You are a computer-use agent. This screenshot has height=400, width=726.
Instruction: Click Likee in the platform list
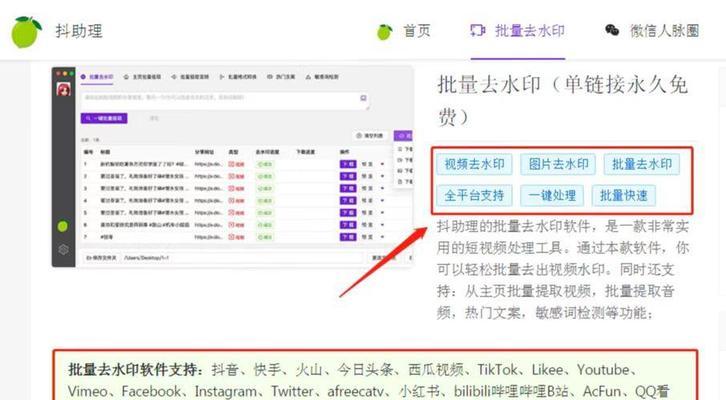[x=547, y=370]
